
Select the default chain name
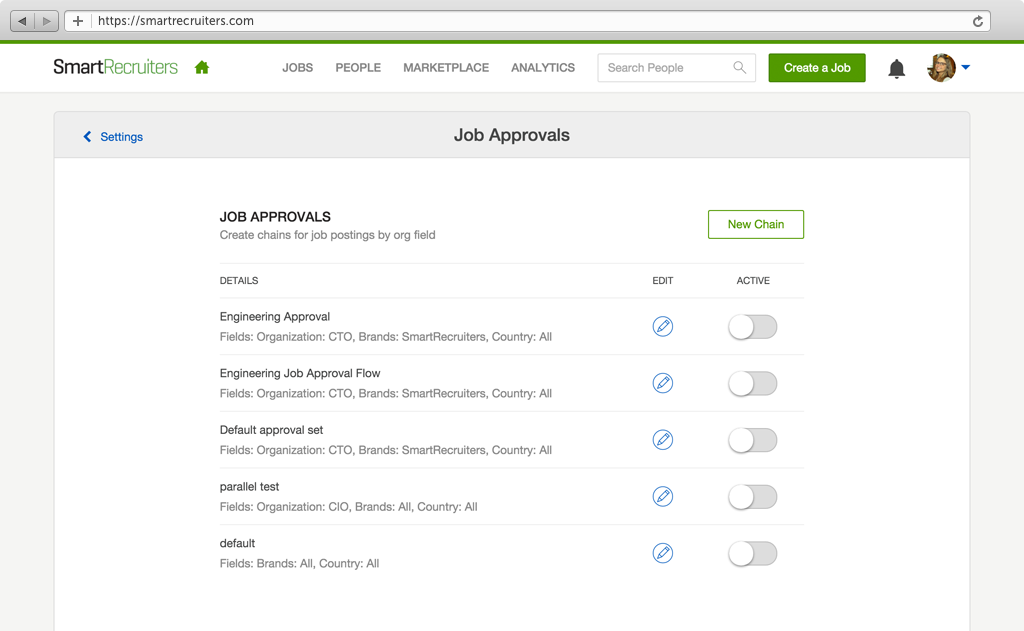237,543
